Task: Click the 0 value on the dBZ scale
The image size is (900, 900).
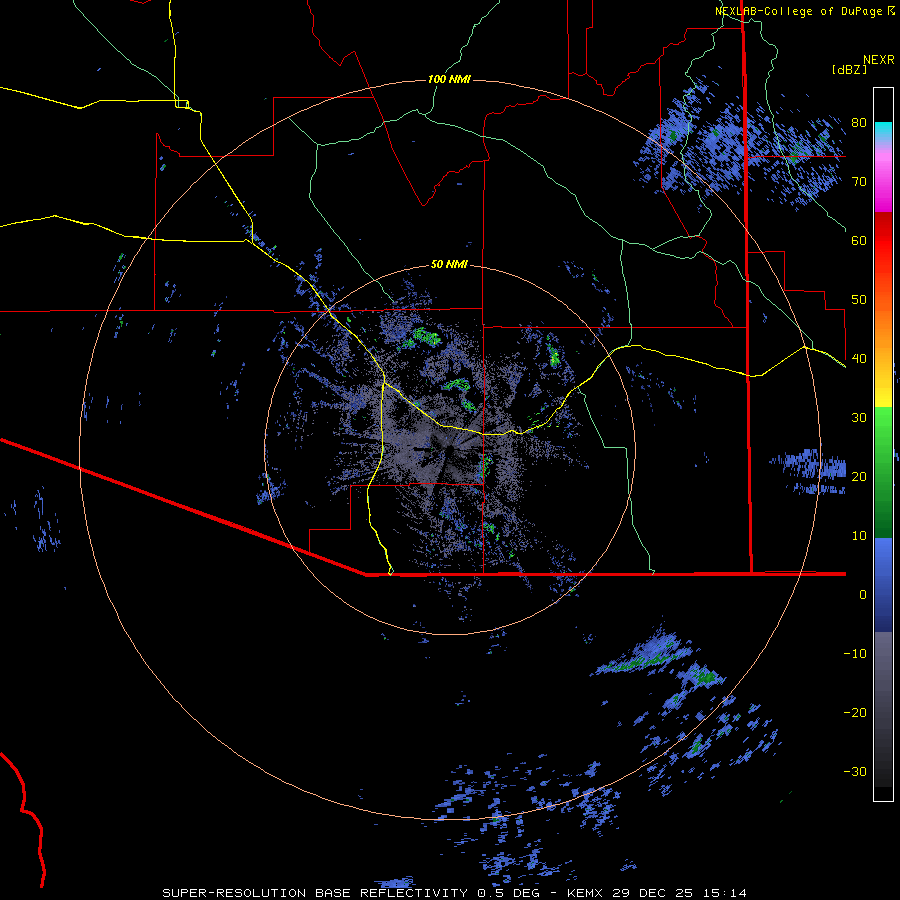Action: click(x=863, y=595)
